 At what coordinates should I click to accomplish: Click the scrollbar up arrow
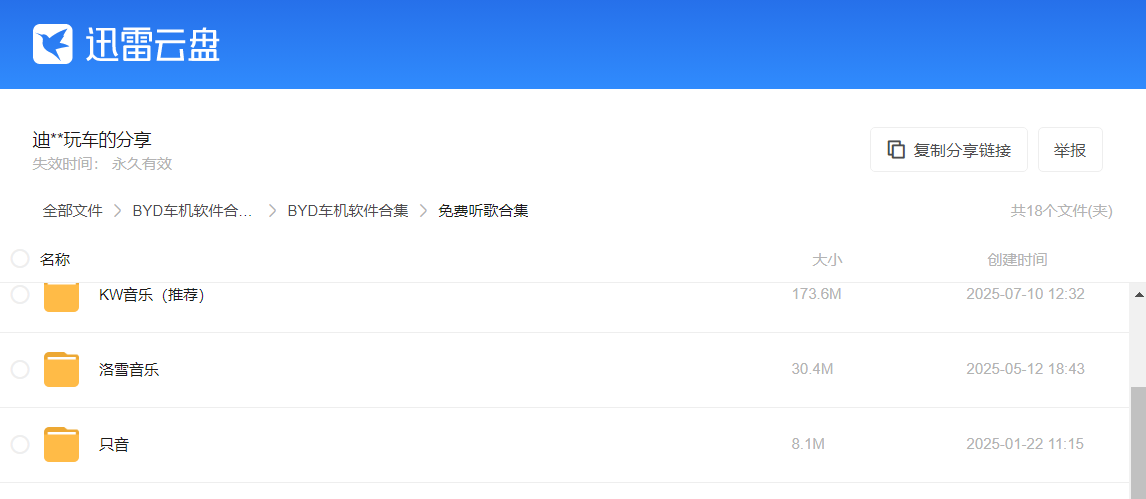(1138, 295)
